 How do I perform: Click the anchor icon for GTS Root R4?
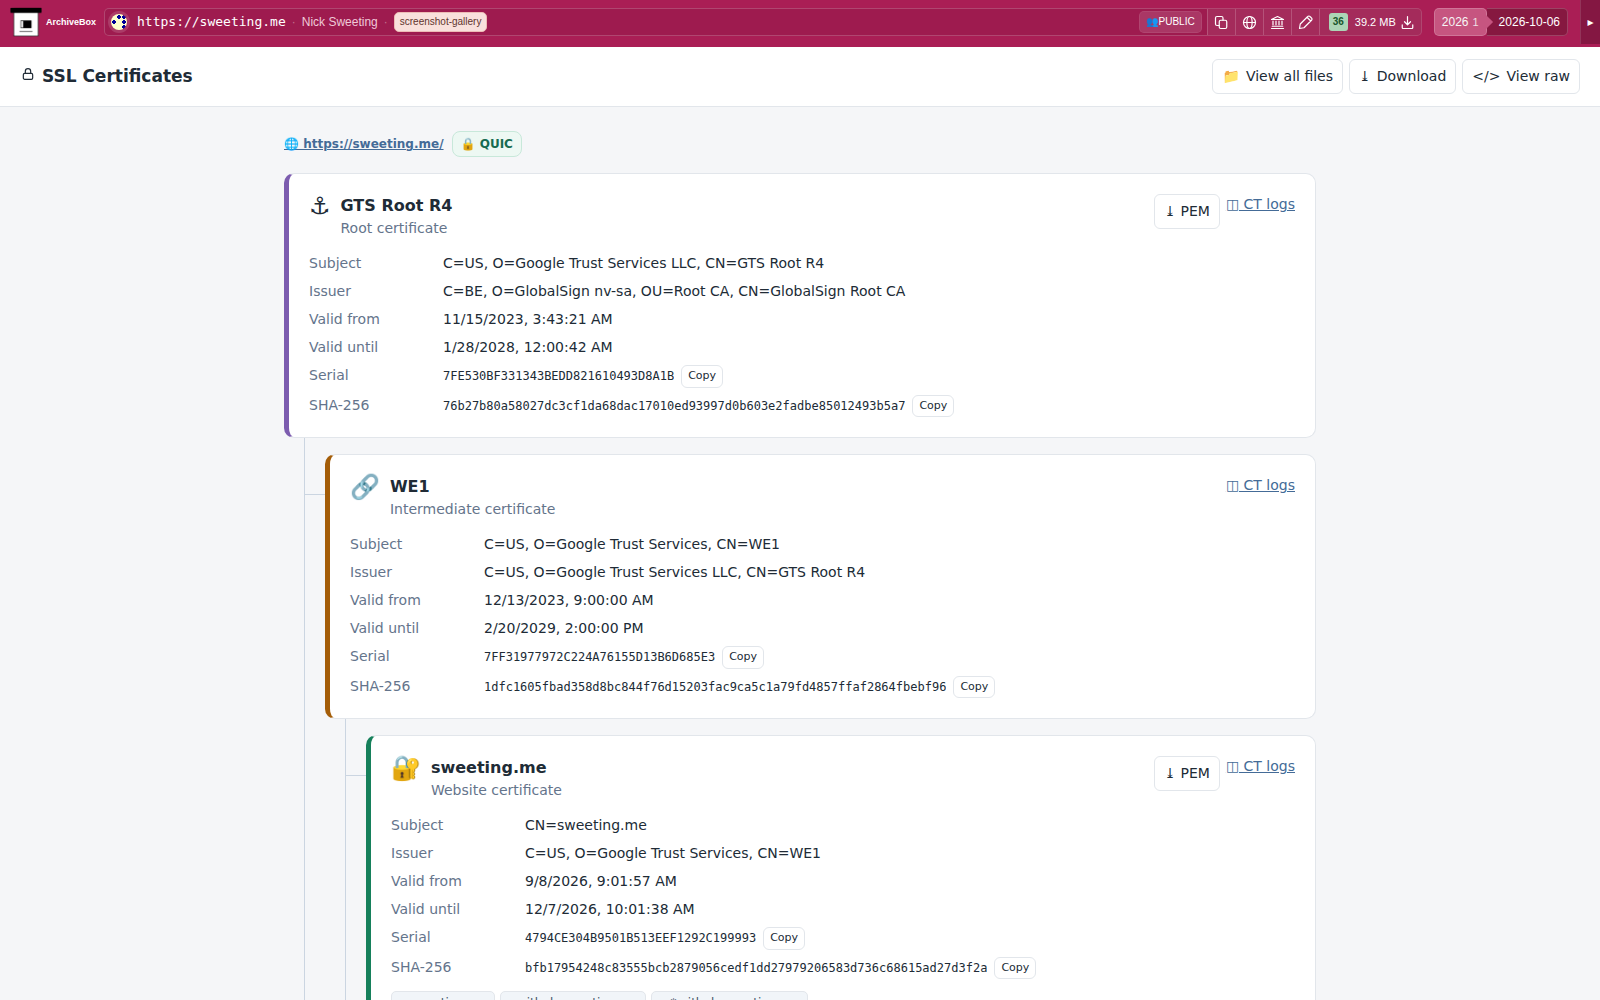(x=320, y=206)
